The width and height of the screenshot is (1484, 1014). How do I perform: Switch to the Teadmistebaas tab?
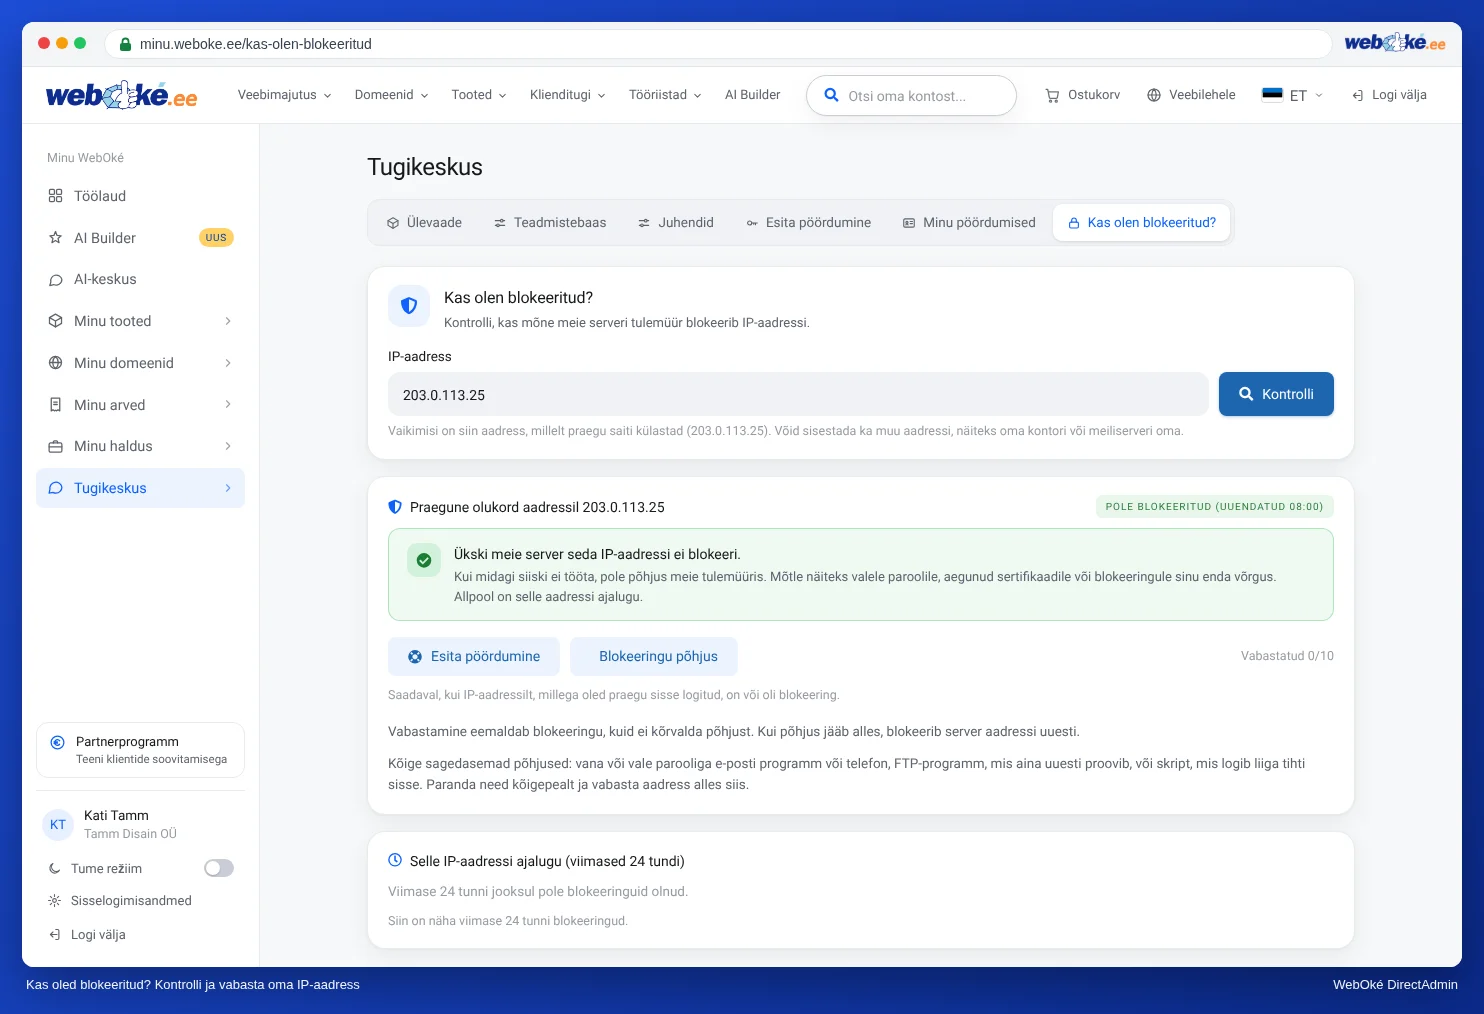[550, 223]
